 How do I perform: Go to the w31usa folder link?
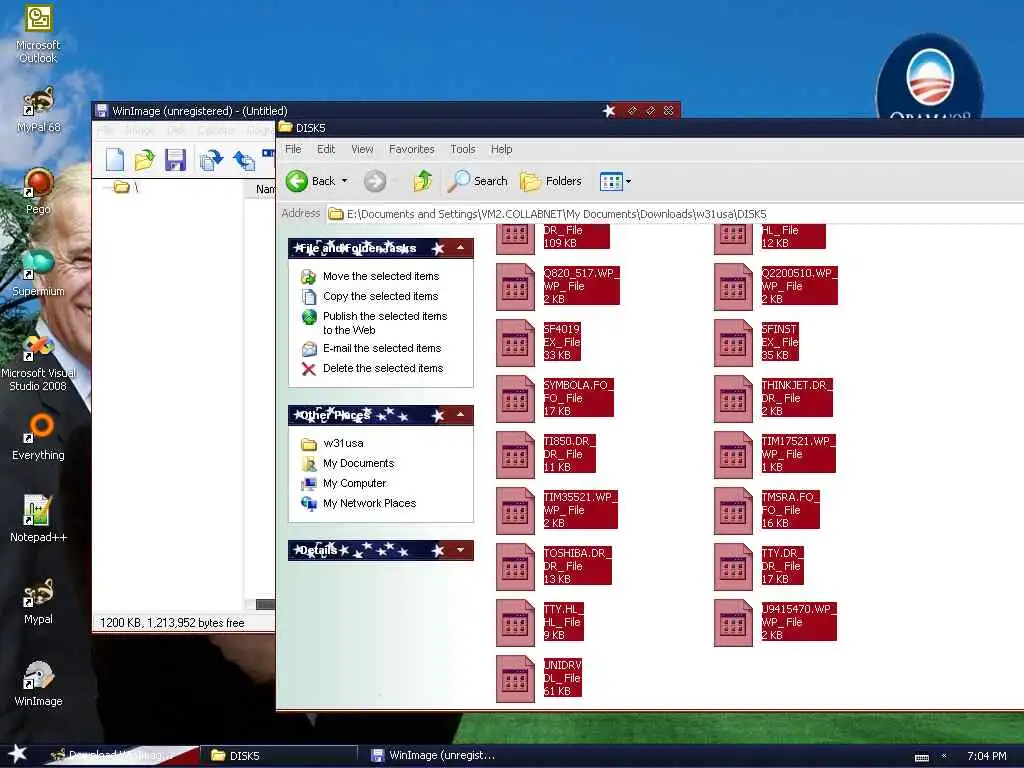344,443
